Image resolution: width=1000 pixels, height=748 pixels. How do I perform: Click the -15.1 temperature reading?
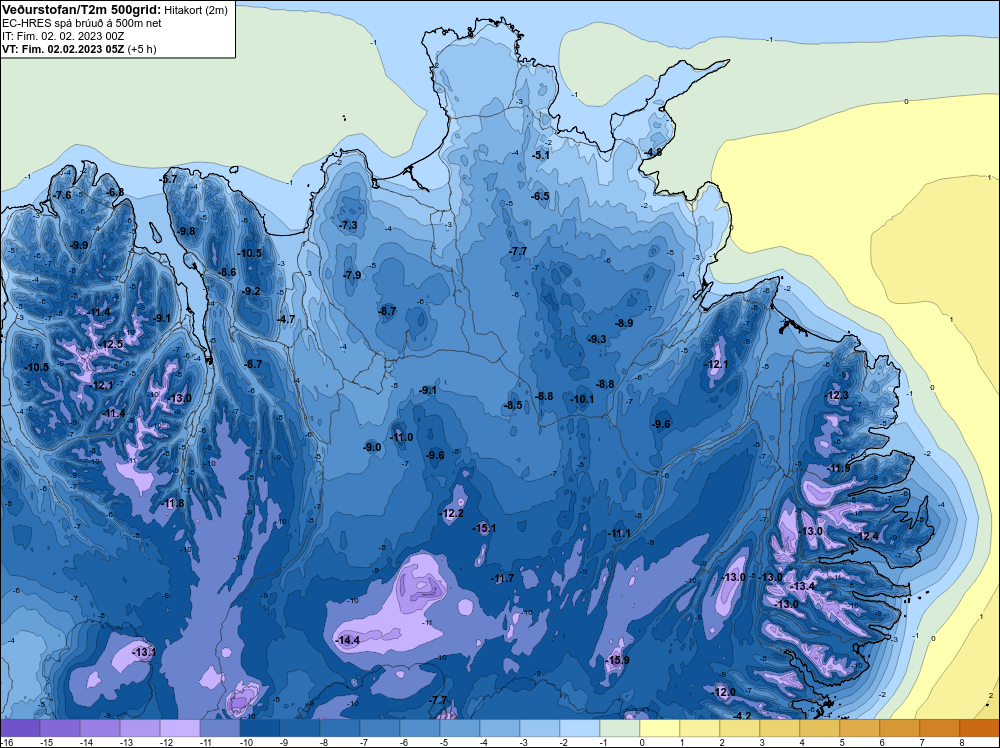pos(485,529)
